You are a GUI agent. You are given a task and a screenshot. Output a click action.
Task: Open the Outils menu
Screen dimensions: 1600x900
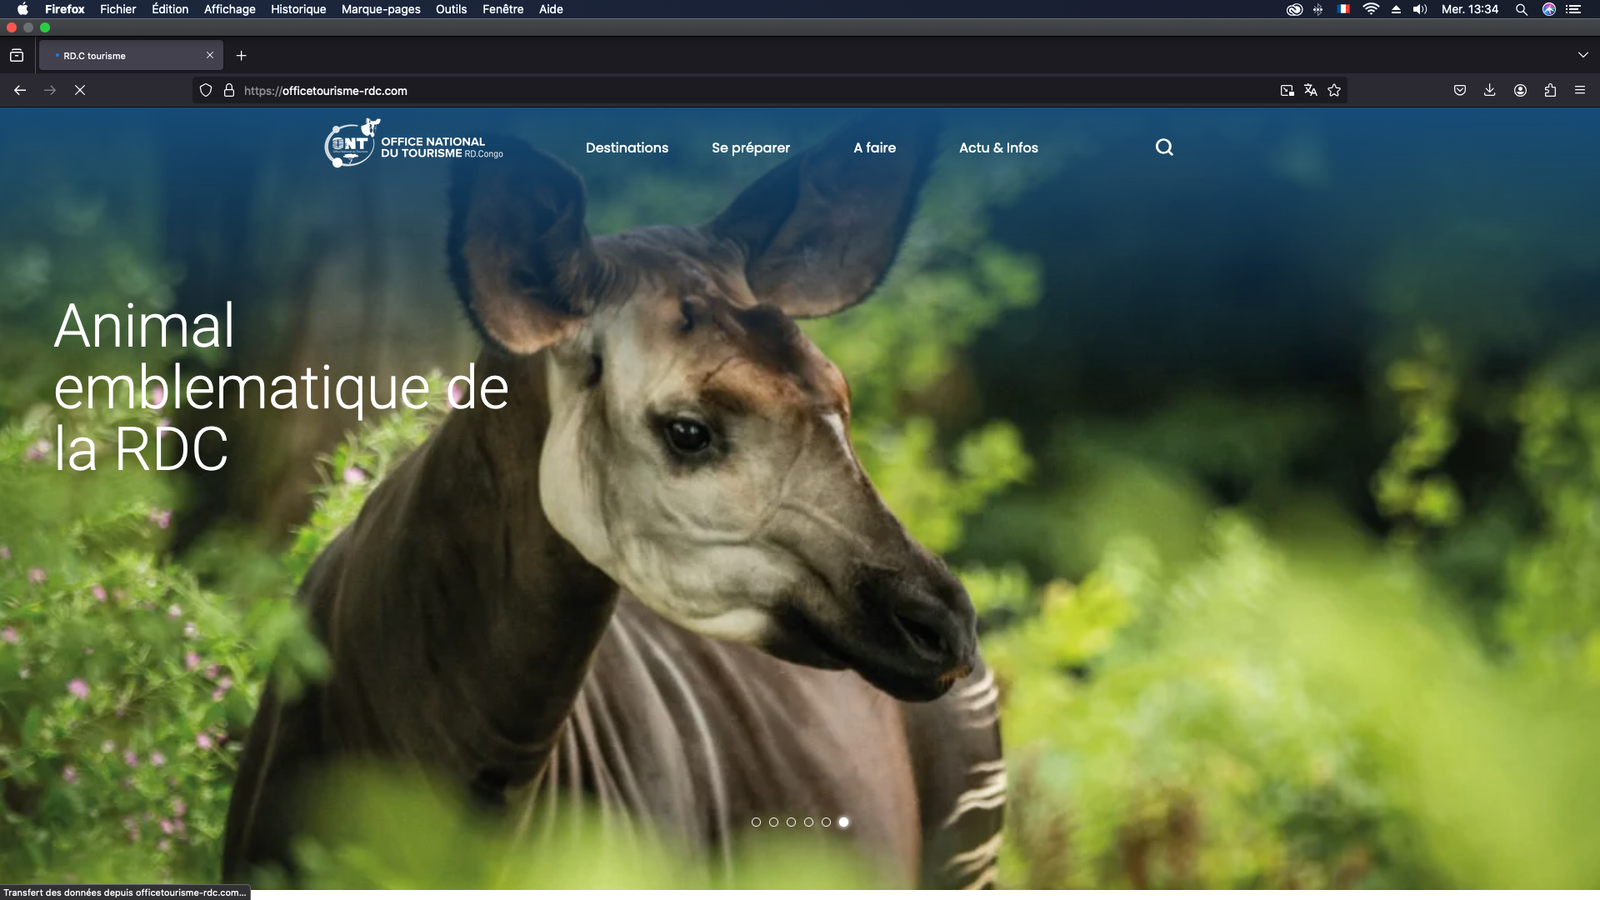(x=451, y=9)
